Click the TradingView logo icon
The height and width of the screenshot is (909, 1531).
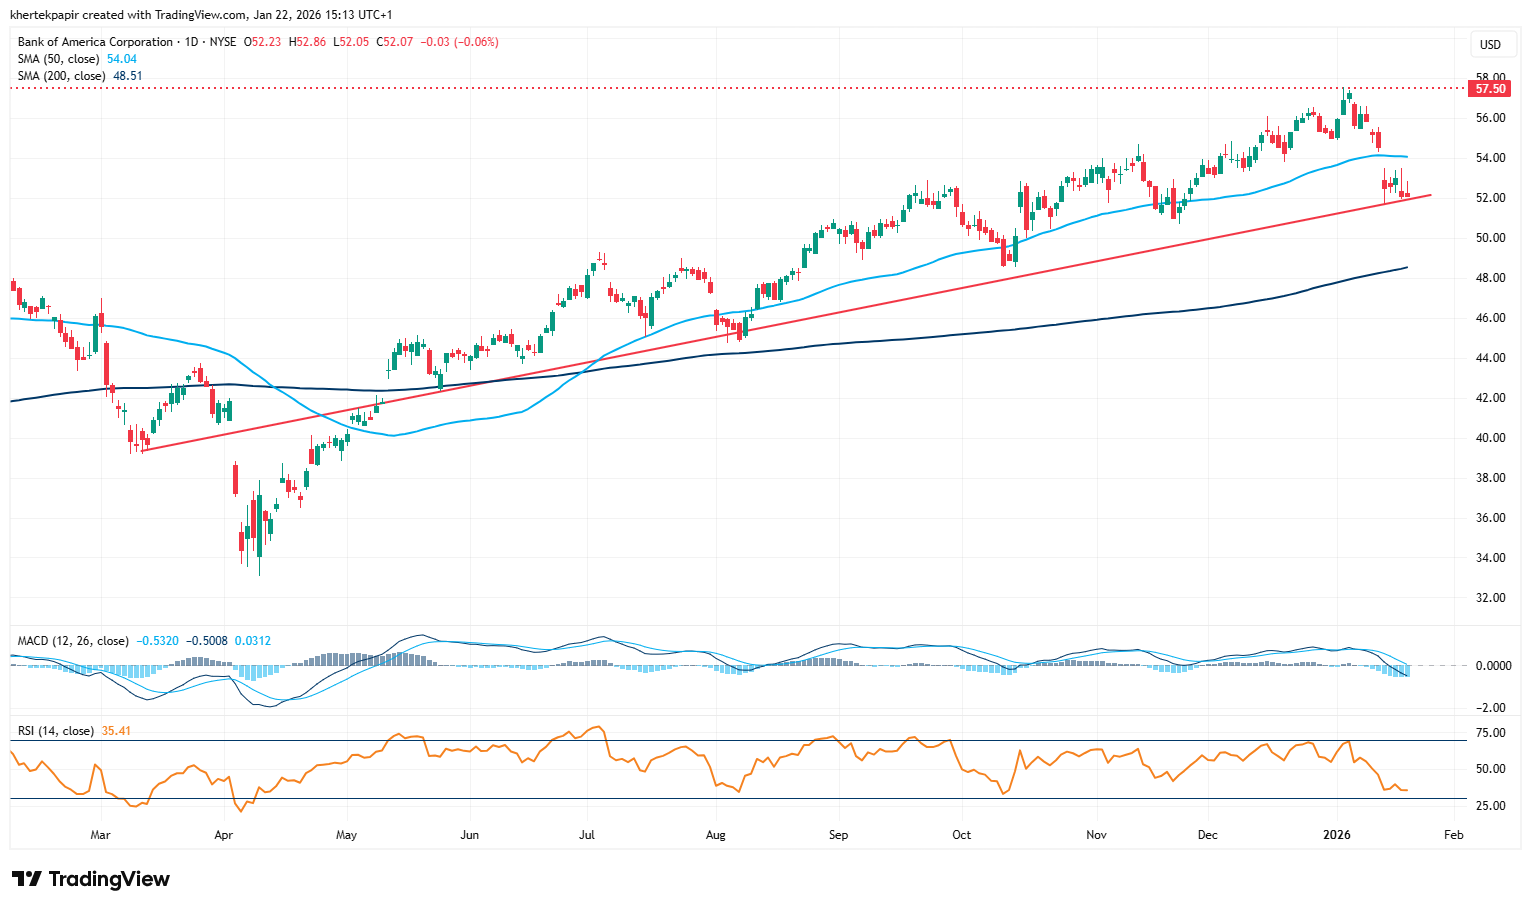(27, 879)
